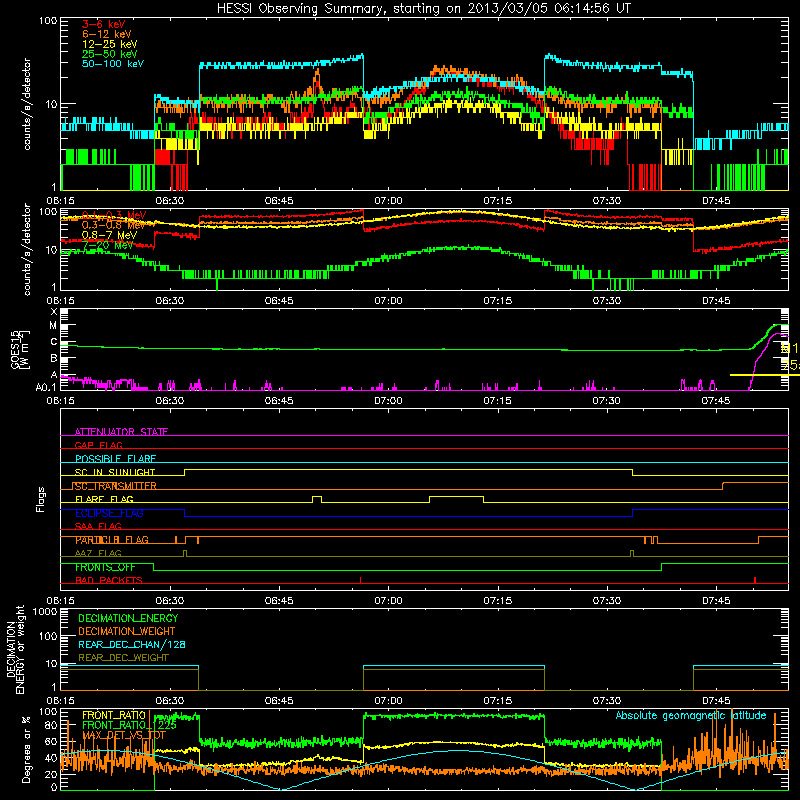Click the DECIMATION_WEIGHT legend label

pos(127,632)
